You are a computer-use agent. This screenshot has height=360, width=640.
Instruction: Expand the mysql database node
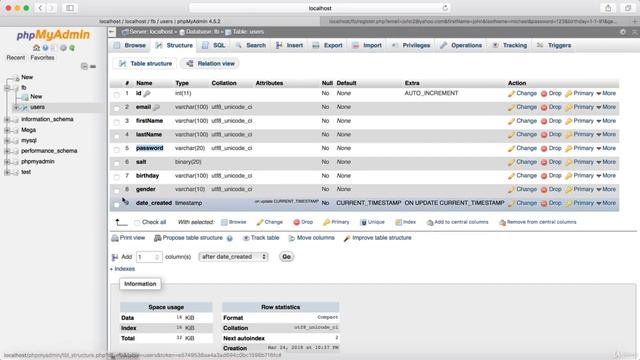click(x=7, y=141)
